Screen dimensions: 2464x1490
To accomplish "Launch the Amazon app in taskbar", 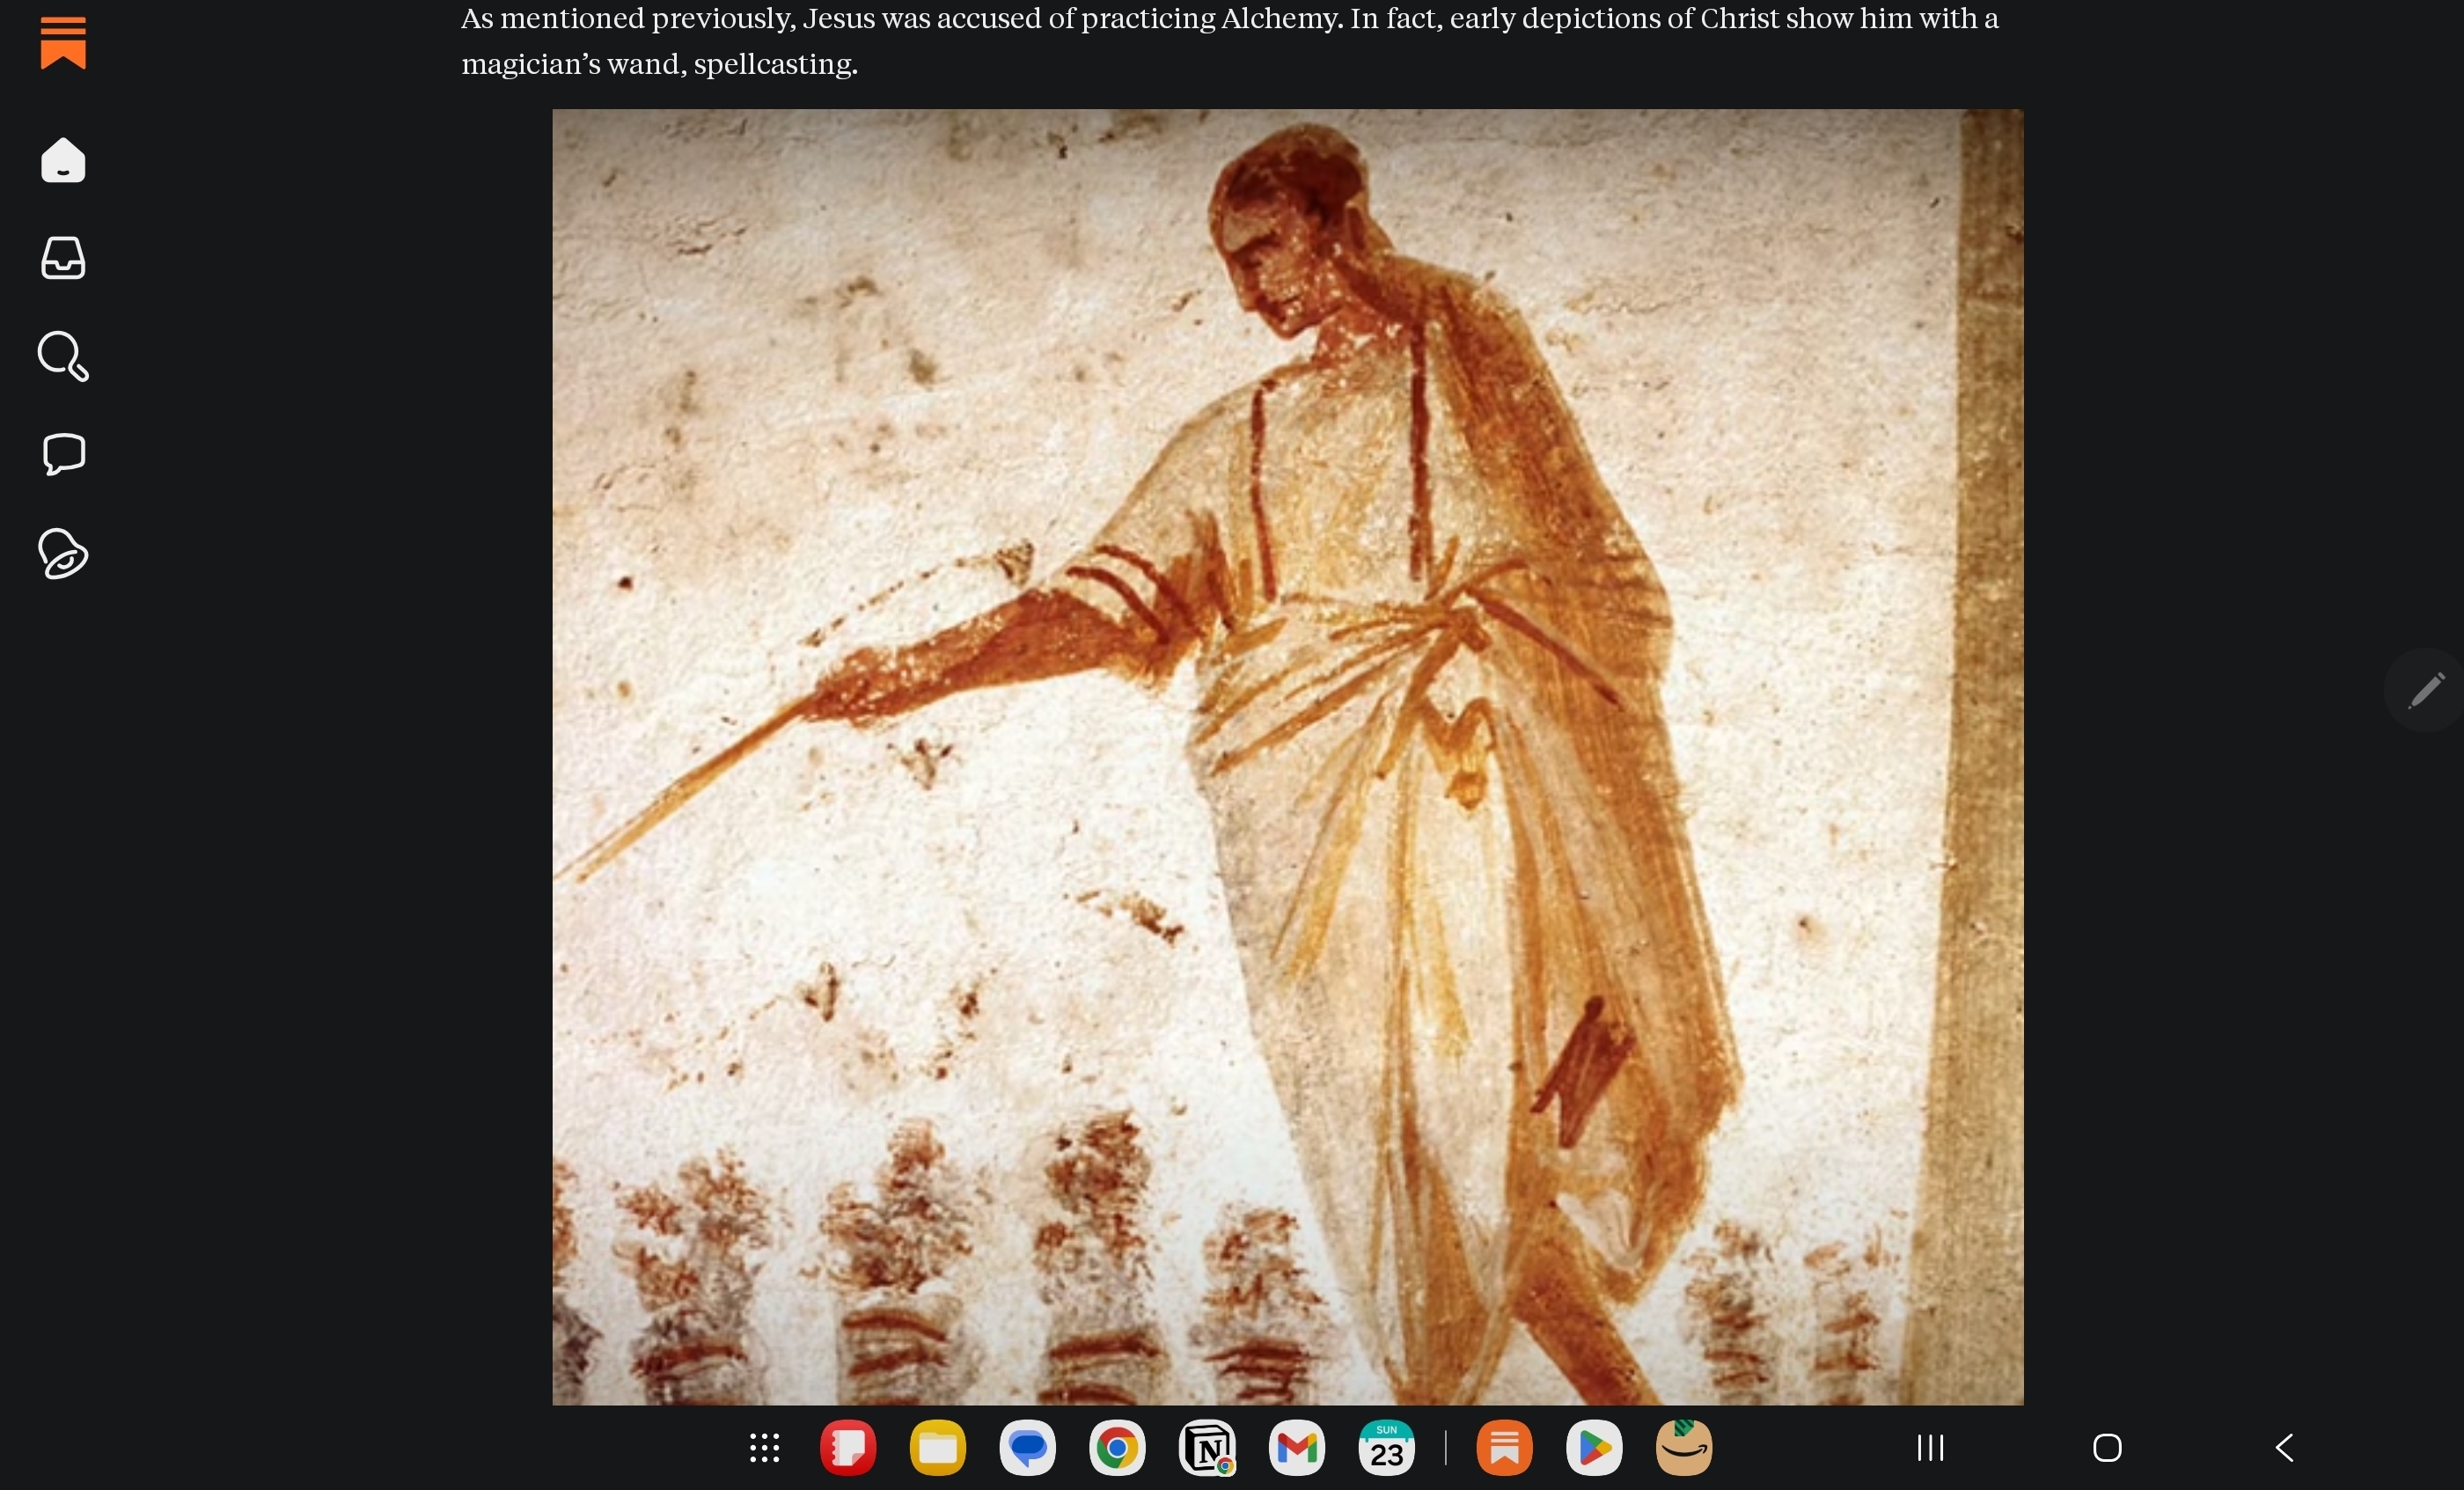I will [x=1684, y=1447].
